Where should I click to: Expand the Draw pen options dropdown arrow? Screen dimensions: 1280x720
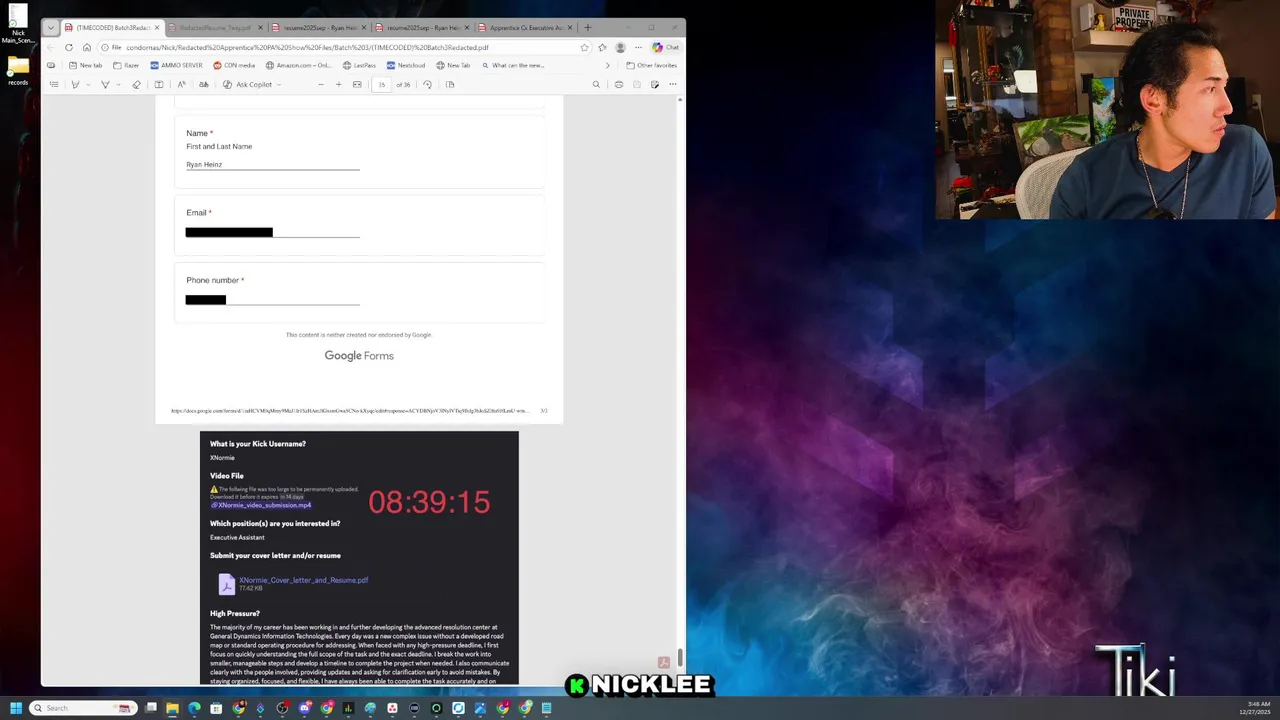118,84
